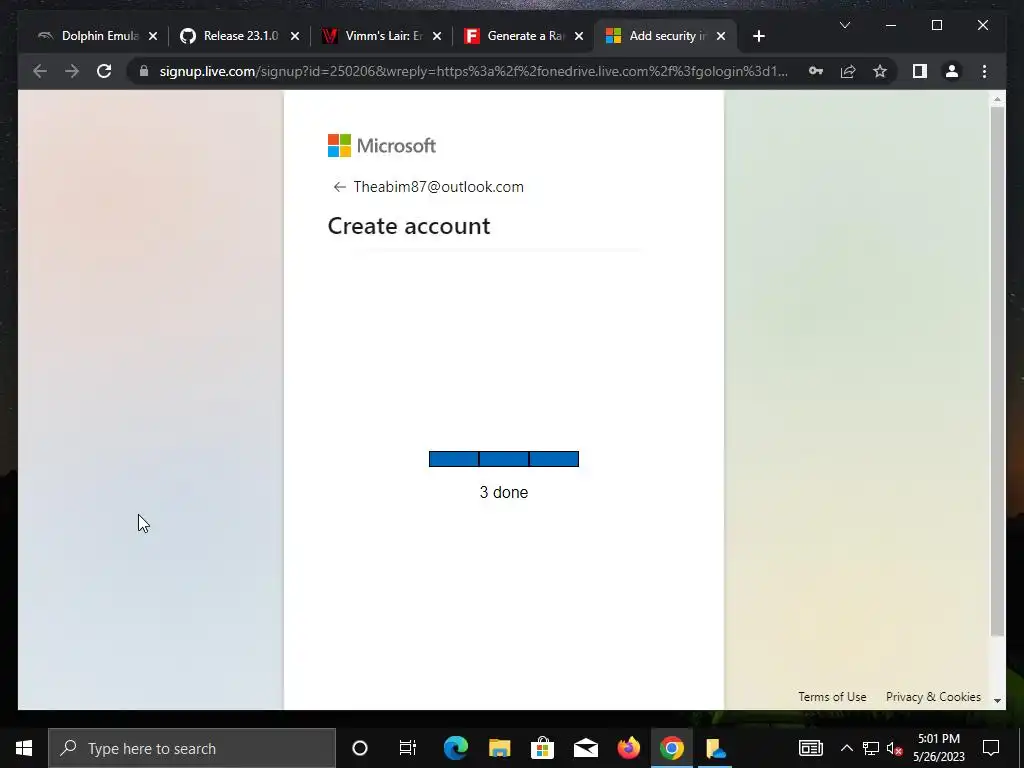Click the taskbar search box
The image size is (1024, 768).
(191, 748)
